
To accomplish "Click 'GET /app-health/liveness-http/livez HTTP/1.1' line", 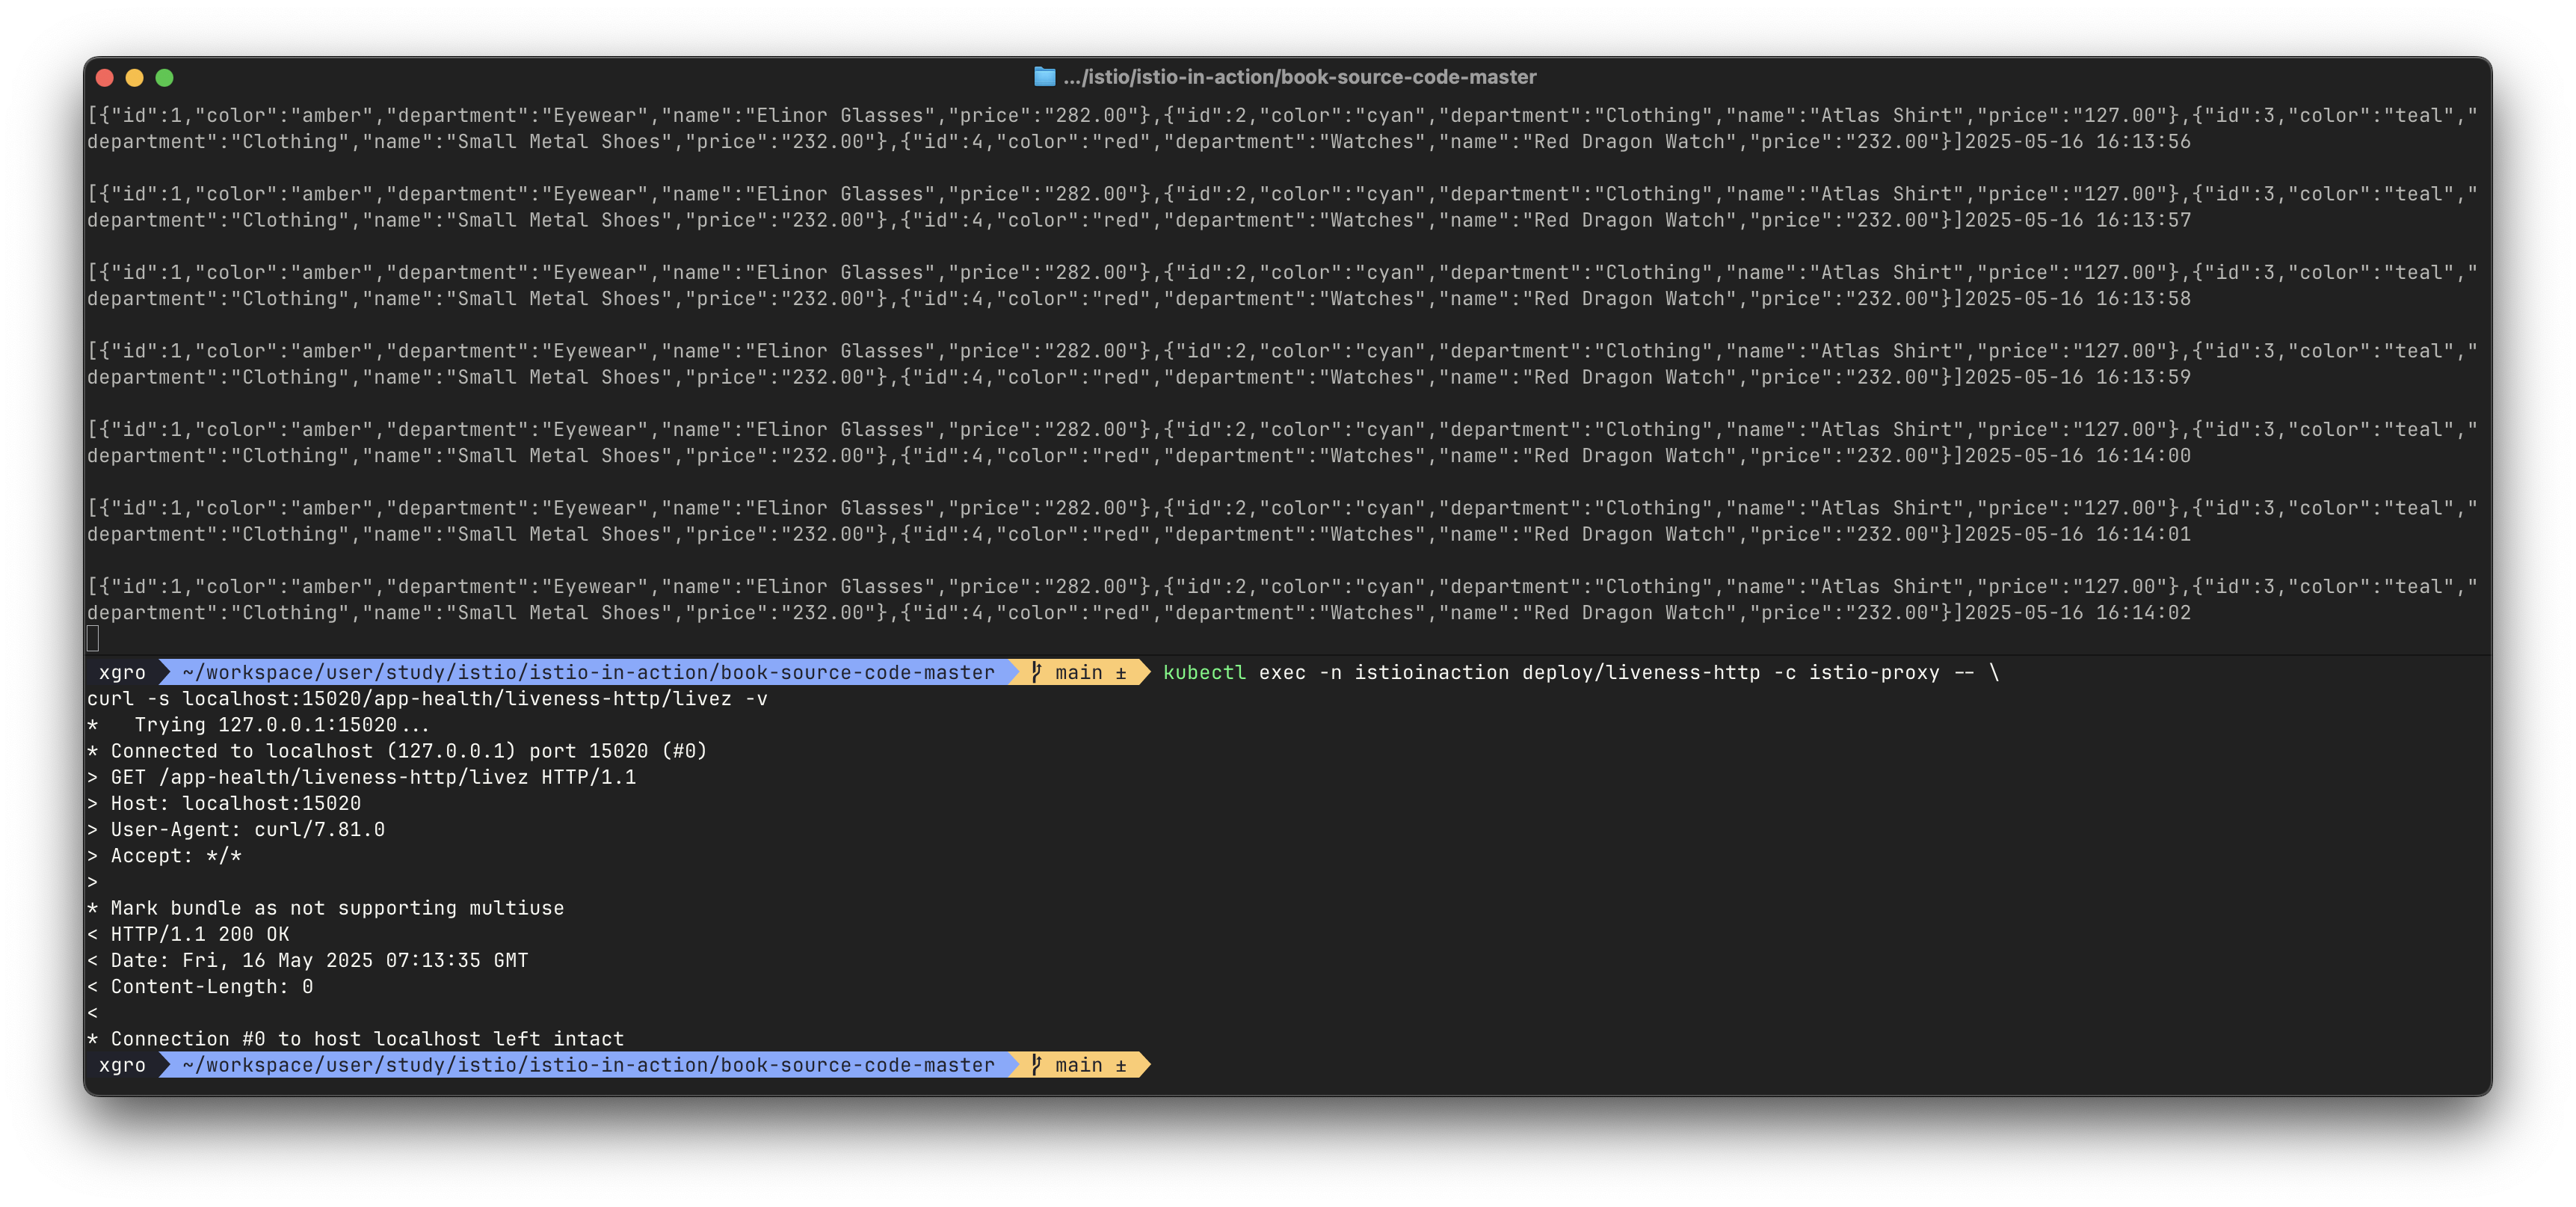I will (361, 777).
